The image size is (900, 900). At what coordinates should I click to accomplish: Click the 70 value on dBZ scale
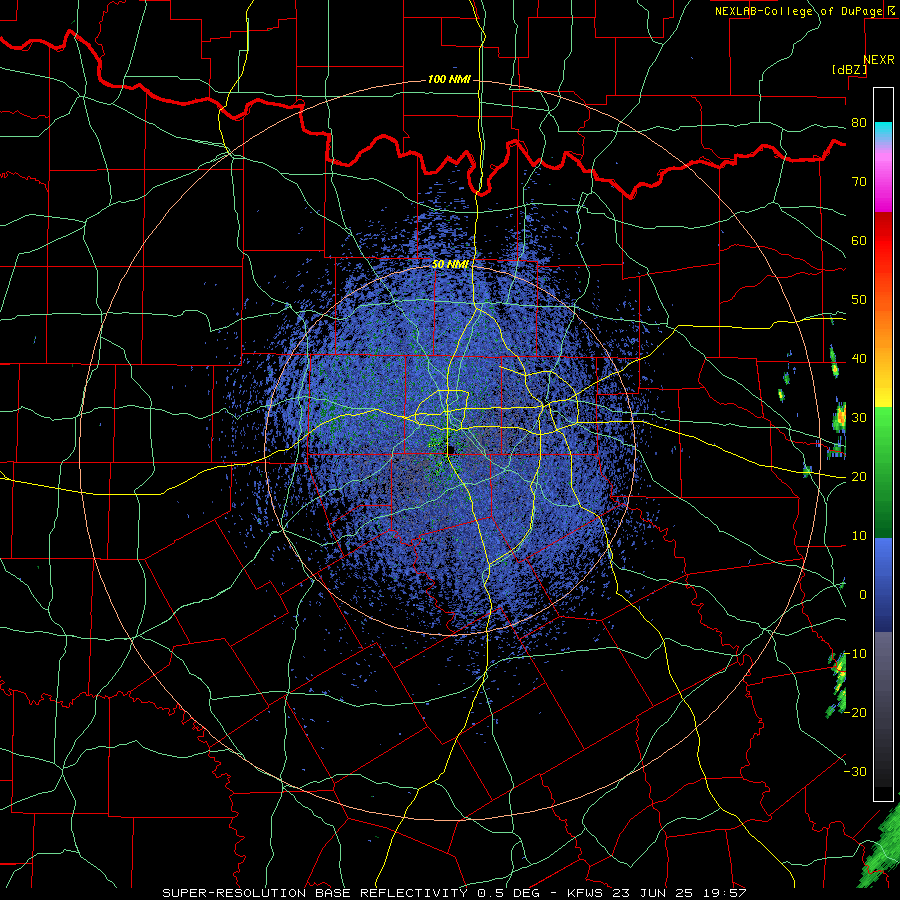859,182
